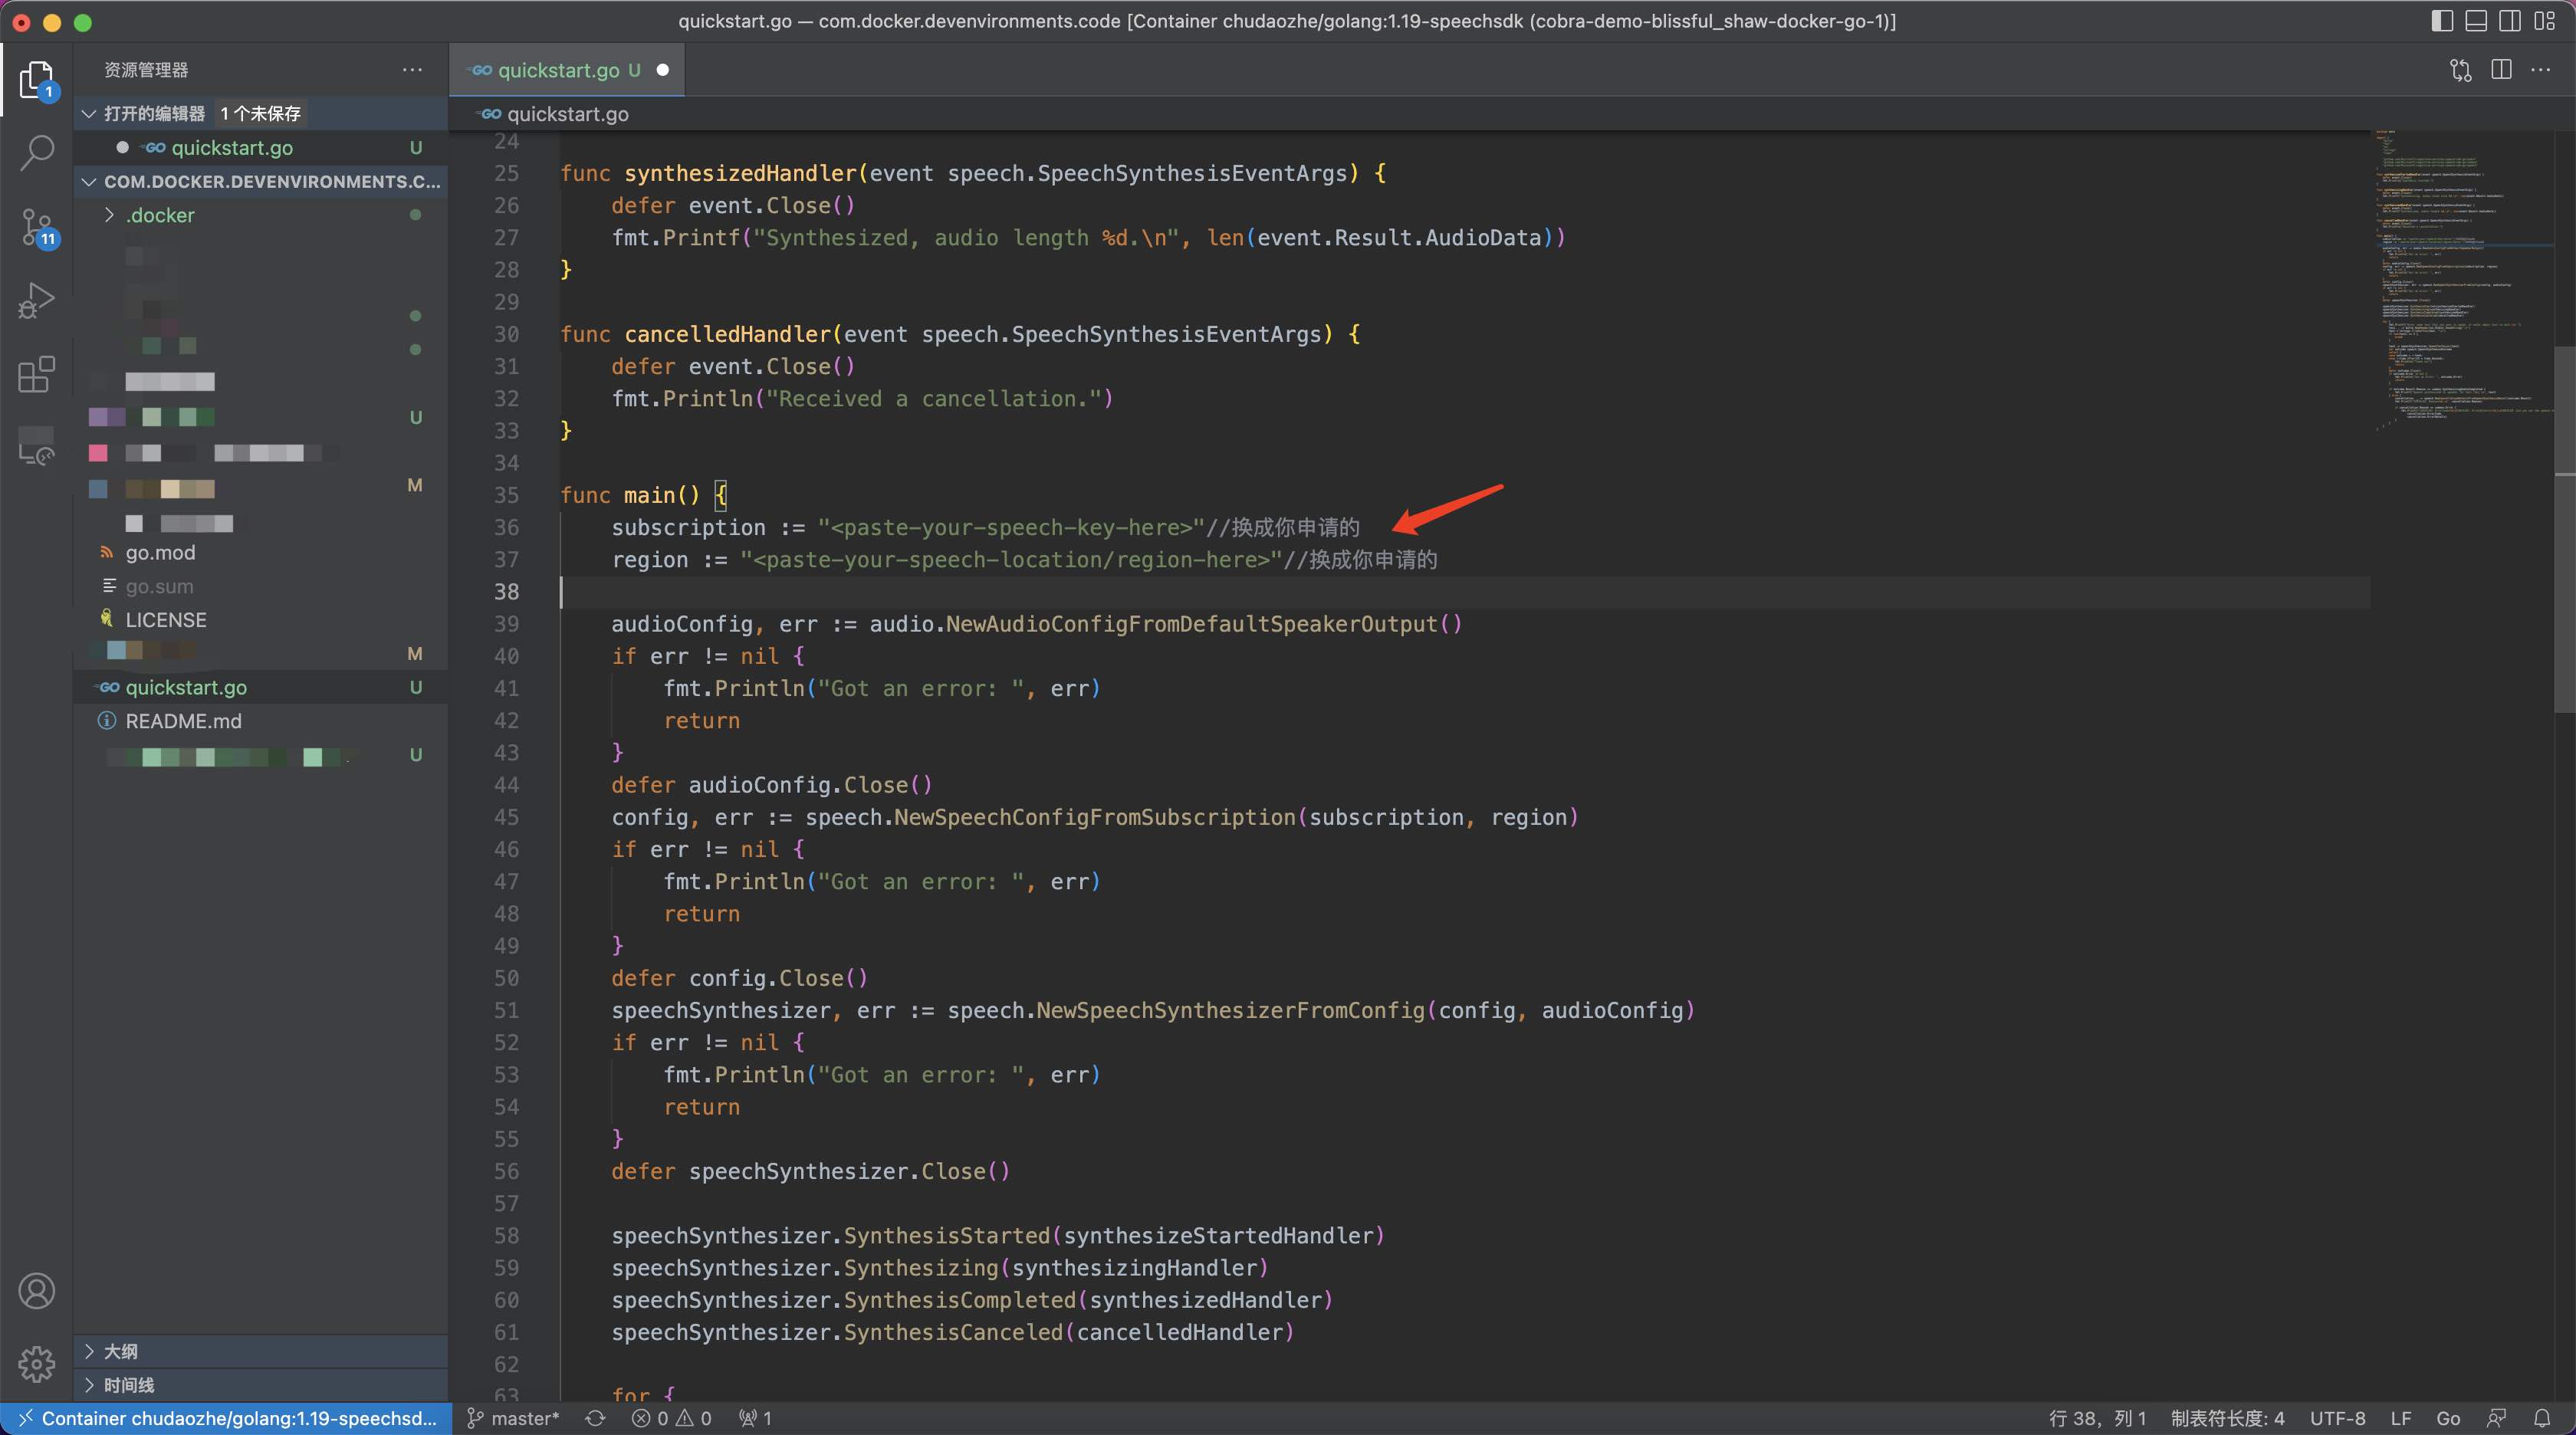This screenshot has width=2576, height=1435.
Task: Select the quickstart.go editor tab
Action: pos(558,70)
